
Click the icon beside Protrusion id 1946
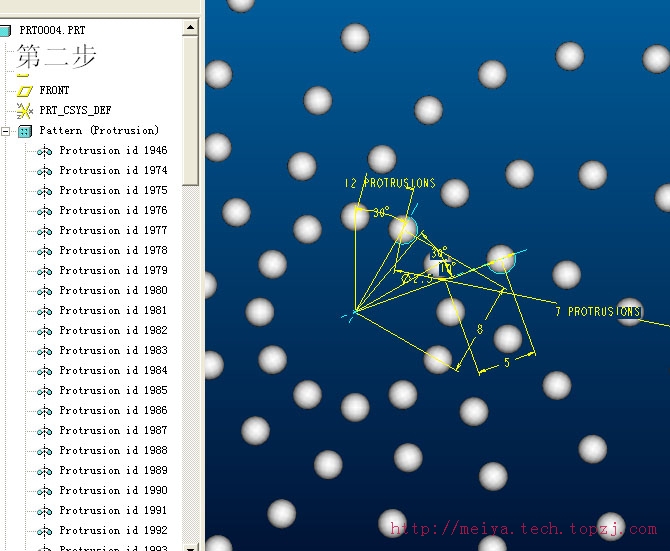[x=44, y=151]
